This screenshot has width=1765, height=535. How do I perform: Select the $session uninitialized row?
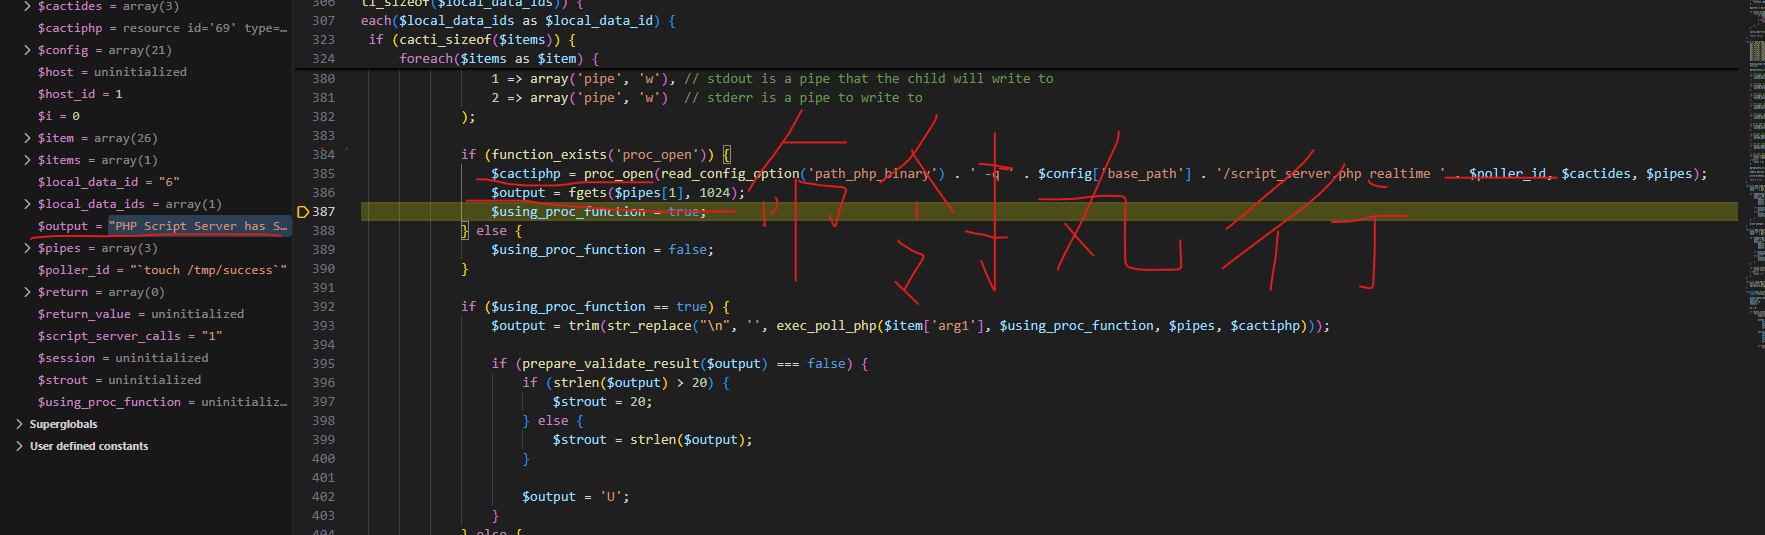point(146,358)
